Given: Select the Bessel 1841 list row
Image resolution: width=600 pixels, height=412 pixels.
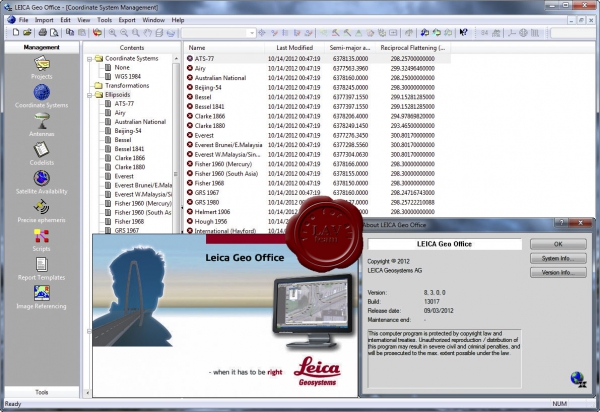Looking at the screenshot, I should (318, 106).
